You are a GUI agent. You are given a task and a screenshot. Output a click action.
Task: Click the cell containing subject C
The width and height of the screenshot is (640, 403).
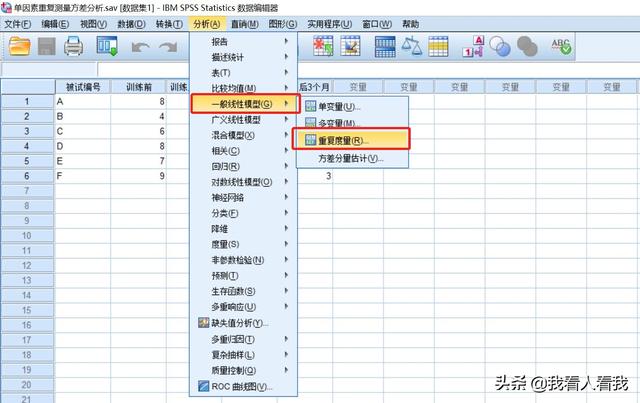(83, 131)
